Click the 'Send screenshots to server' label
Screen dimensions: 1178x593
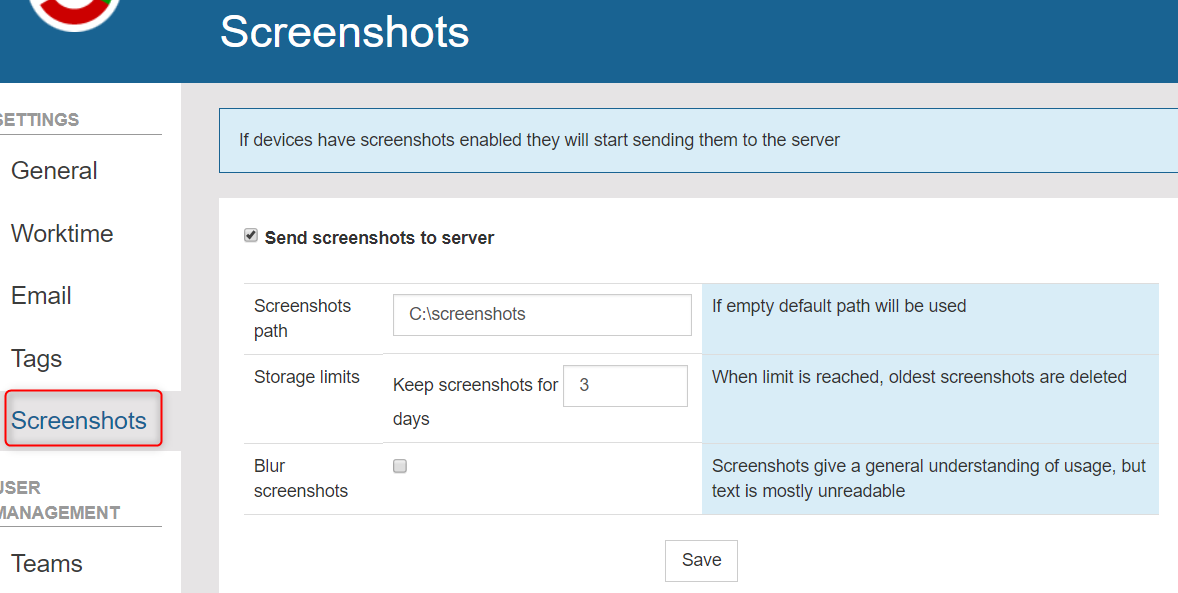click(x=379, y=238)
